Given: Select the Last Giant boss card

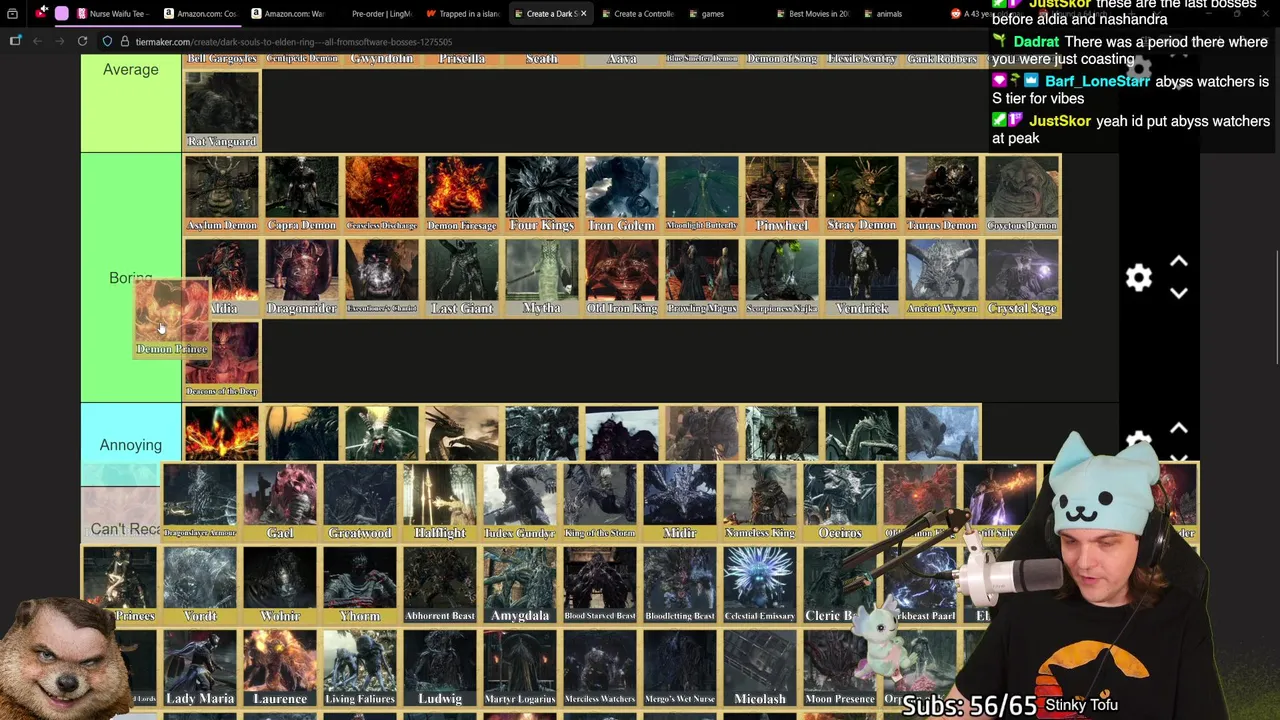Looking at the screenshot, I should 461,277.
